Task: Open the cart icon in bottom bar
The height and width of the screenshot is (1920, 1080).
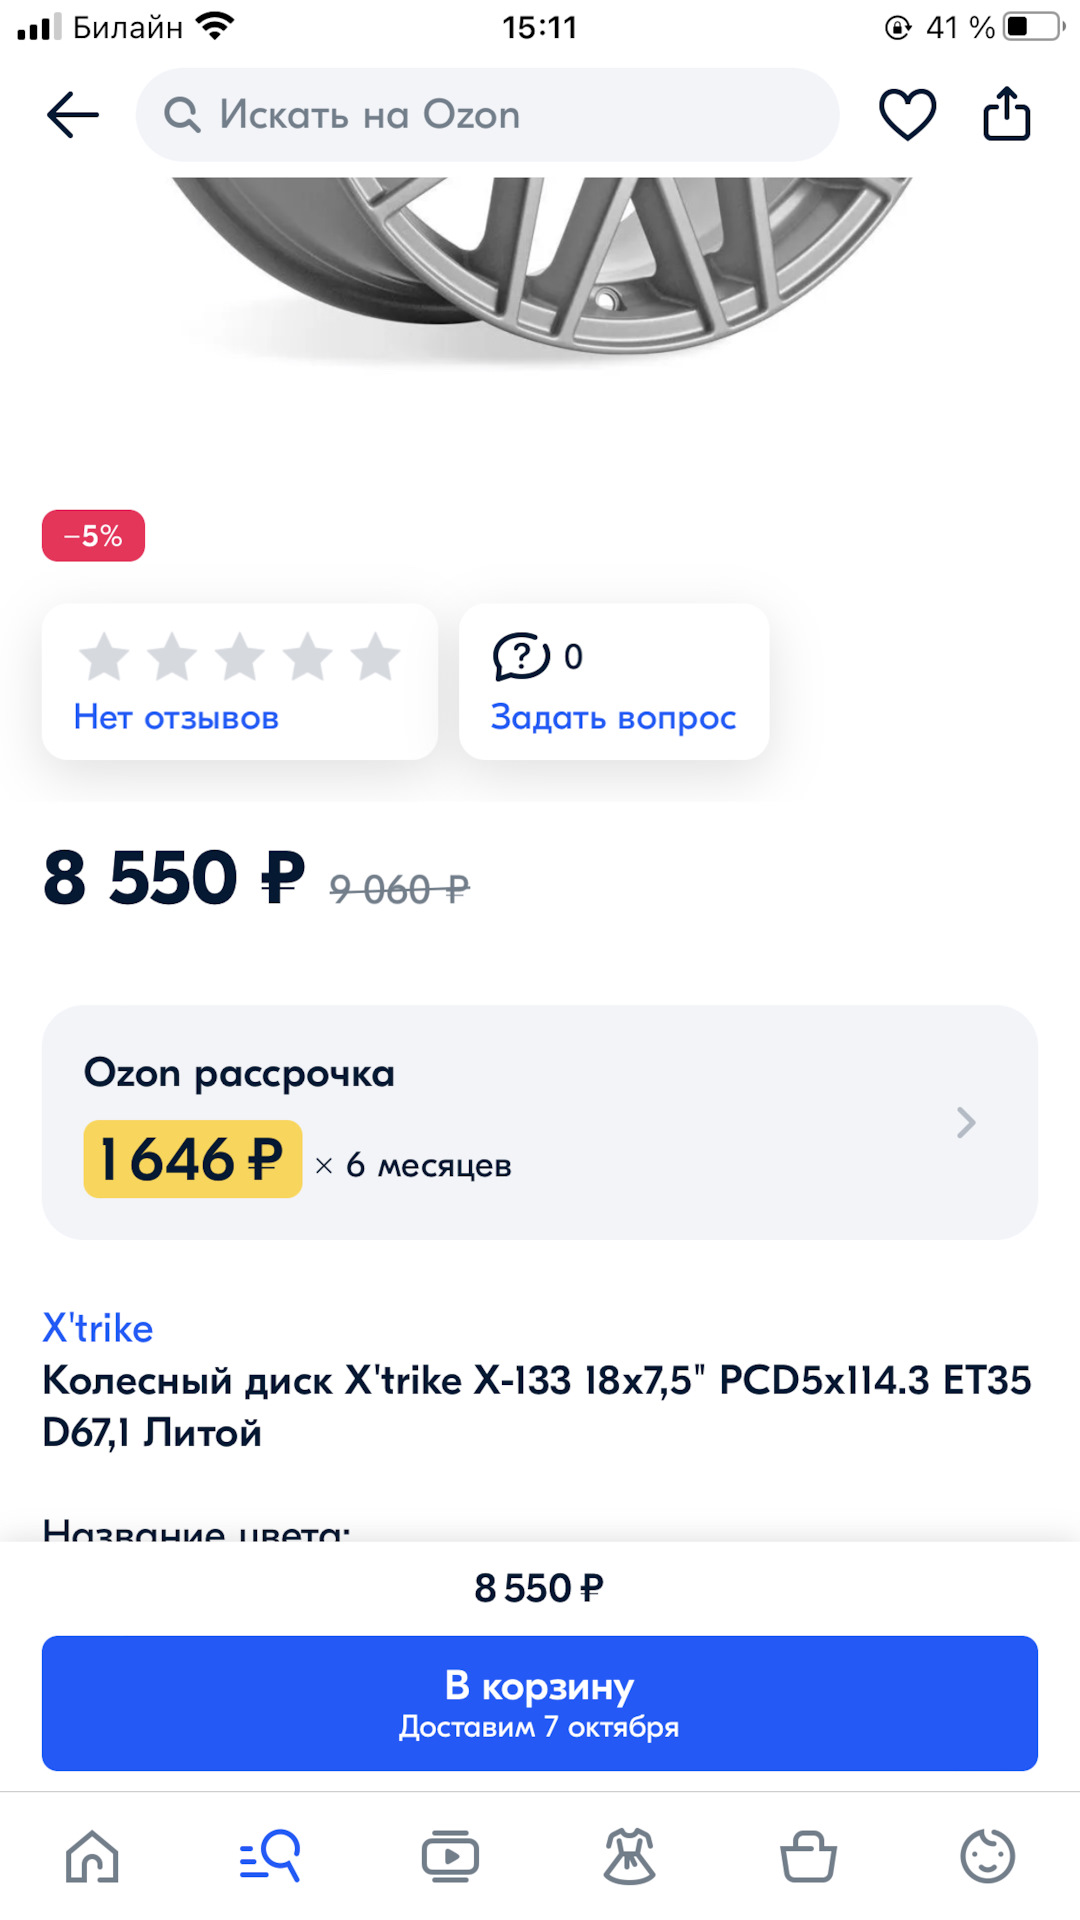Action: click(x=810, y=1857)
